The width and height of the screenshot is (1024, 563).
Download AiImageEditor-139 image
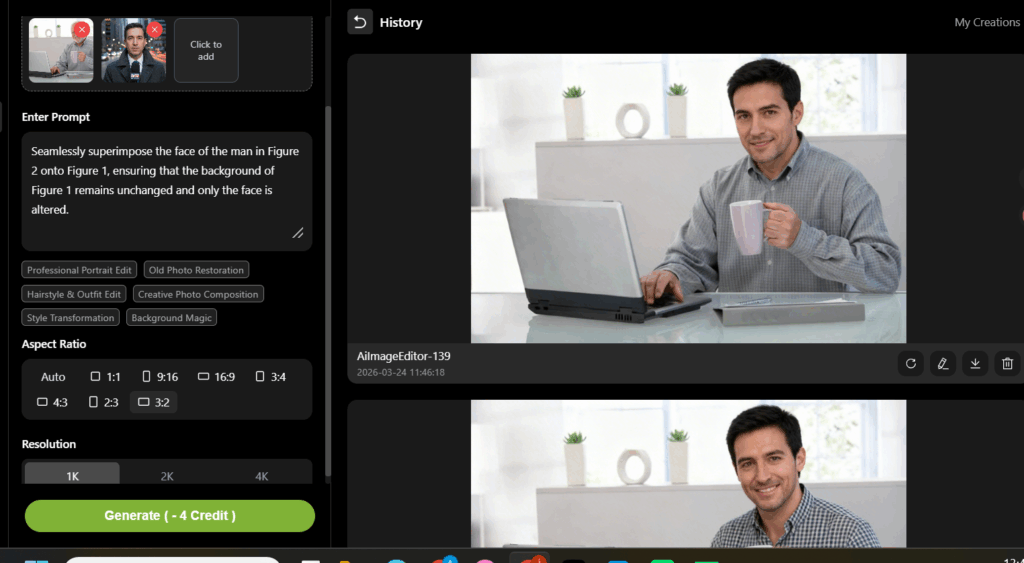click(975, 364)
